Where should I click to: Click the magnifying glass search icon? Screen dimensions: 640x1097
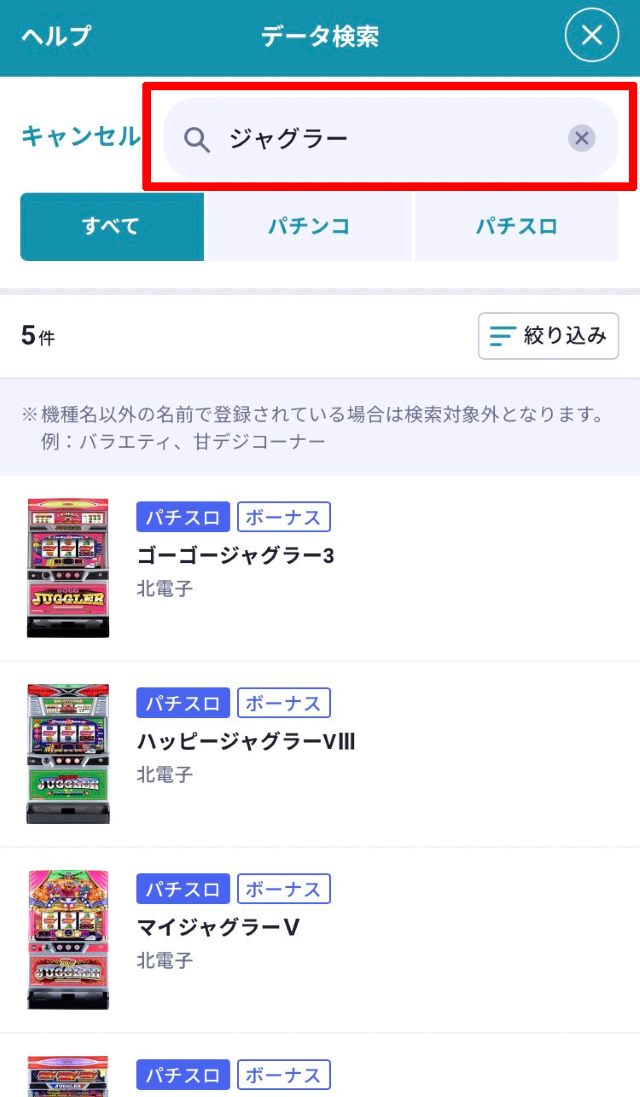pyautogui.click(x=197, y=139)
